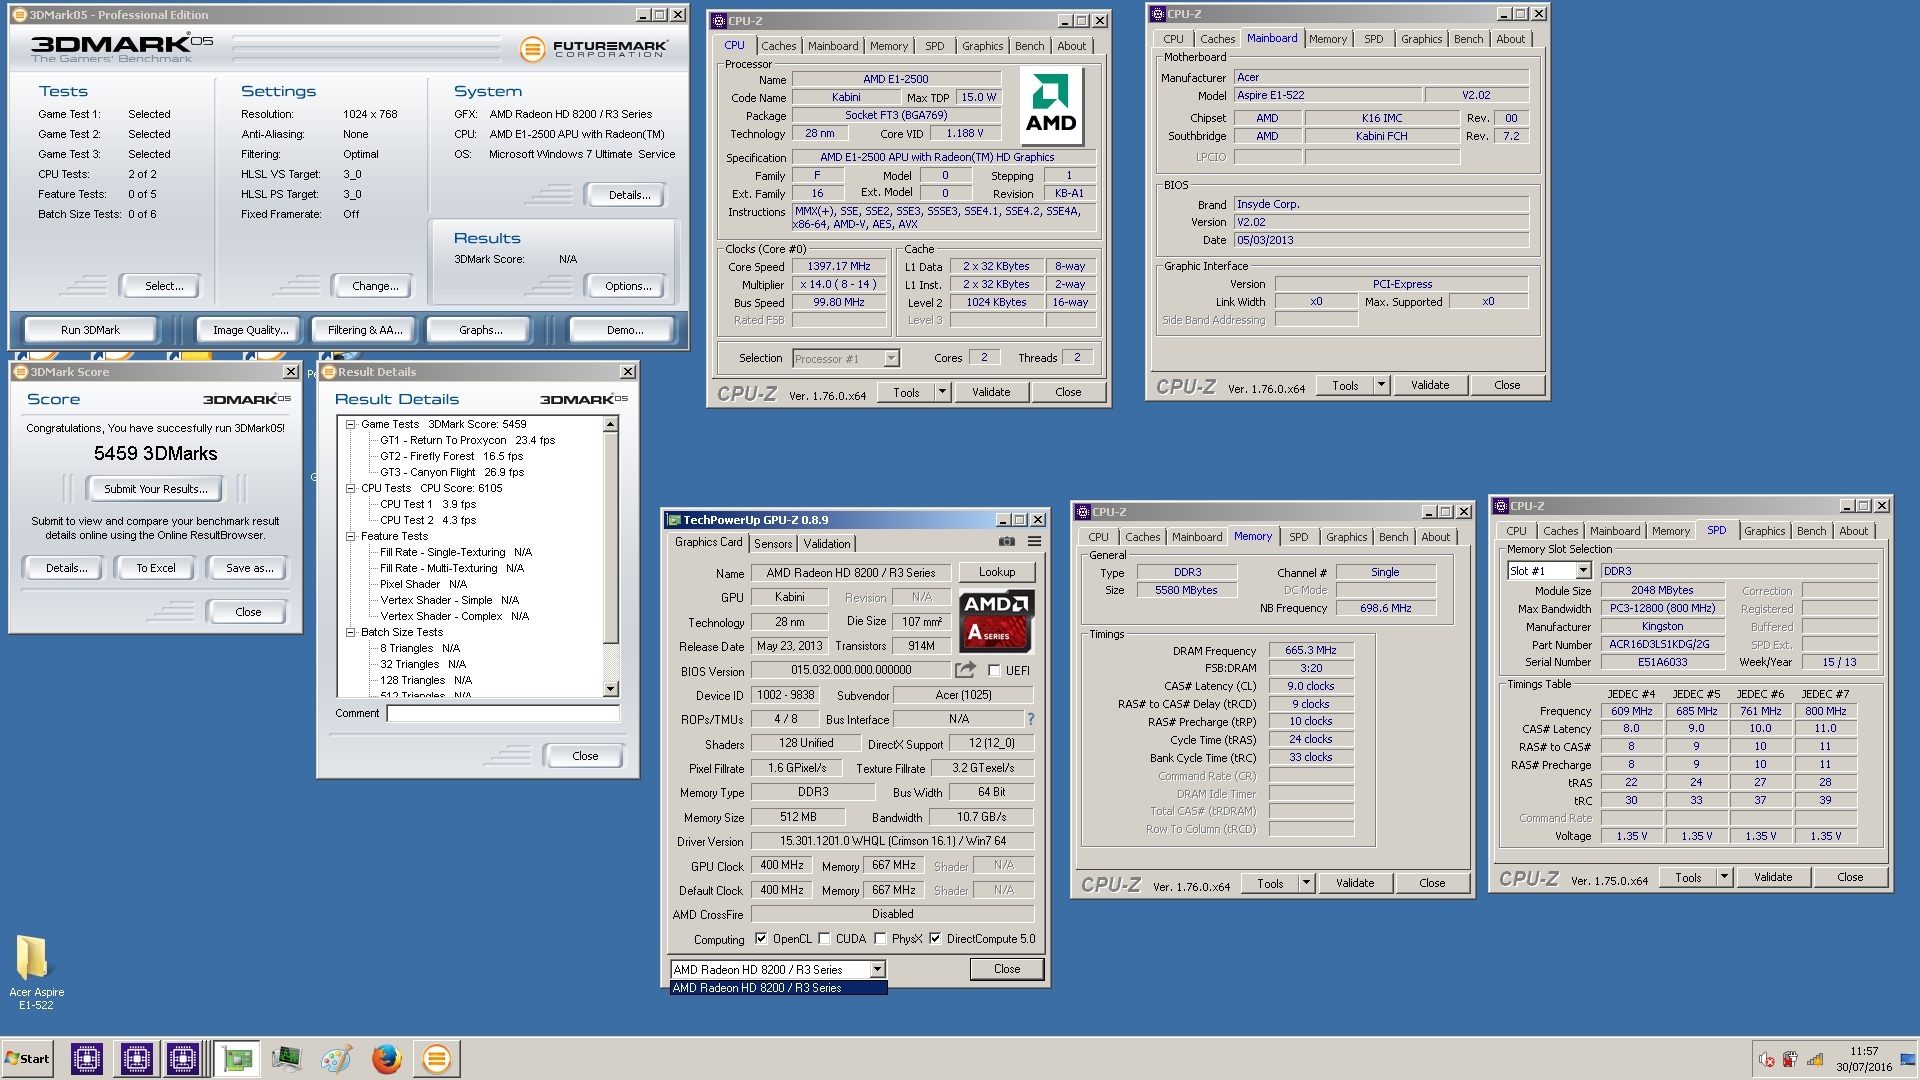Screen dimensions: 1920x1080
Task: Click the Result Details vertical scrollbar thumb
Action: click(611, 539)
